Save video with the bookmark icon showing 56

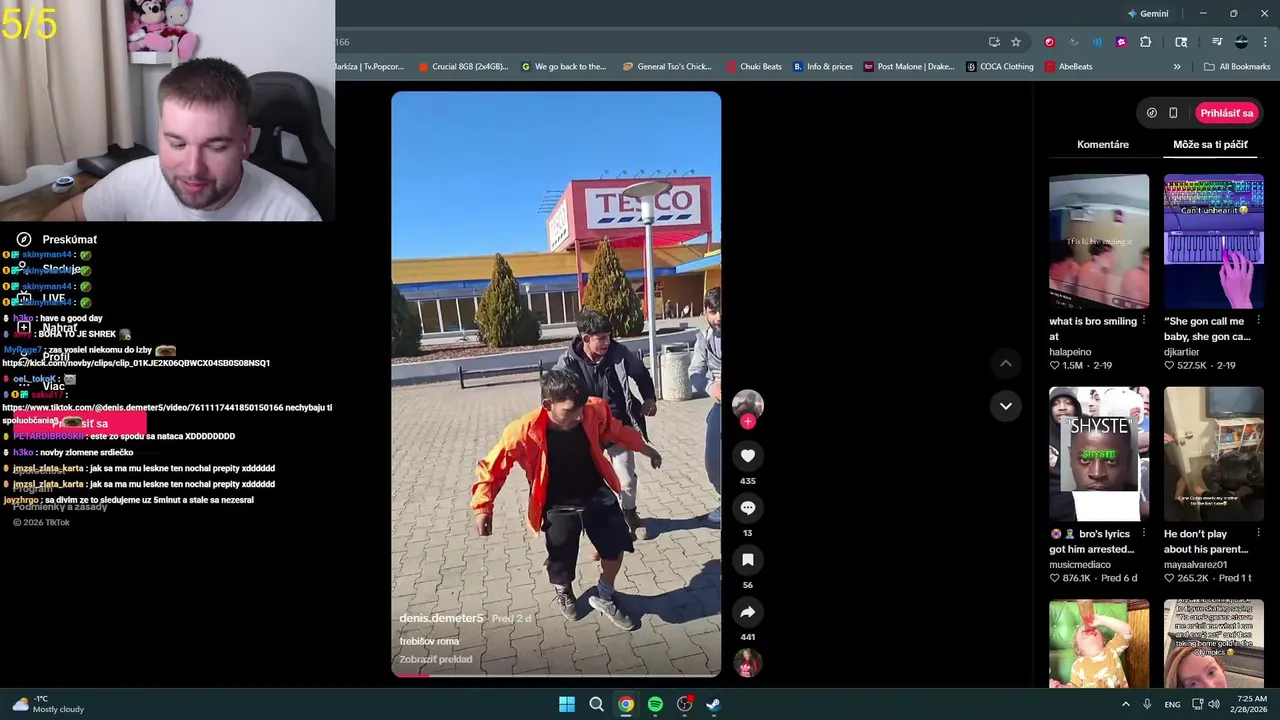[x=747, y=560]
